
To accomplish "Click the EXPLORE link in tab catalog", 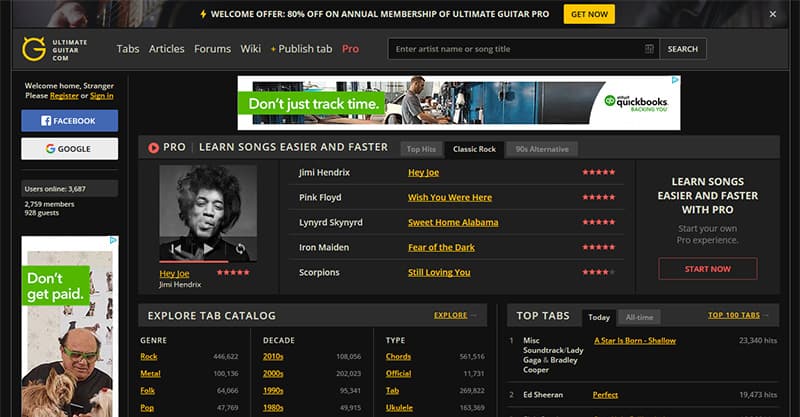I will coord(451,315).
